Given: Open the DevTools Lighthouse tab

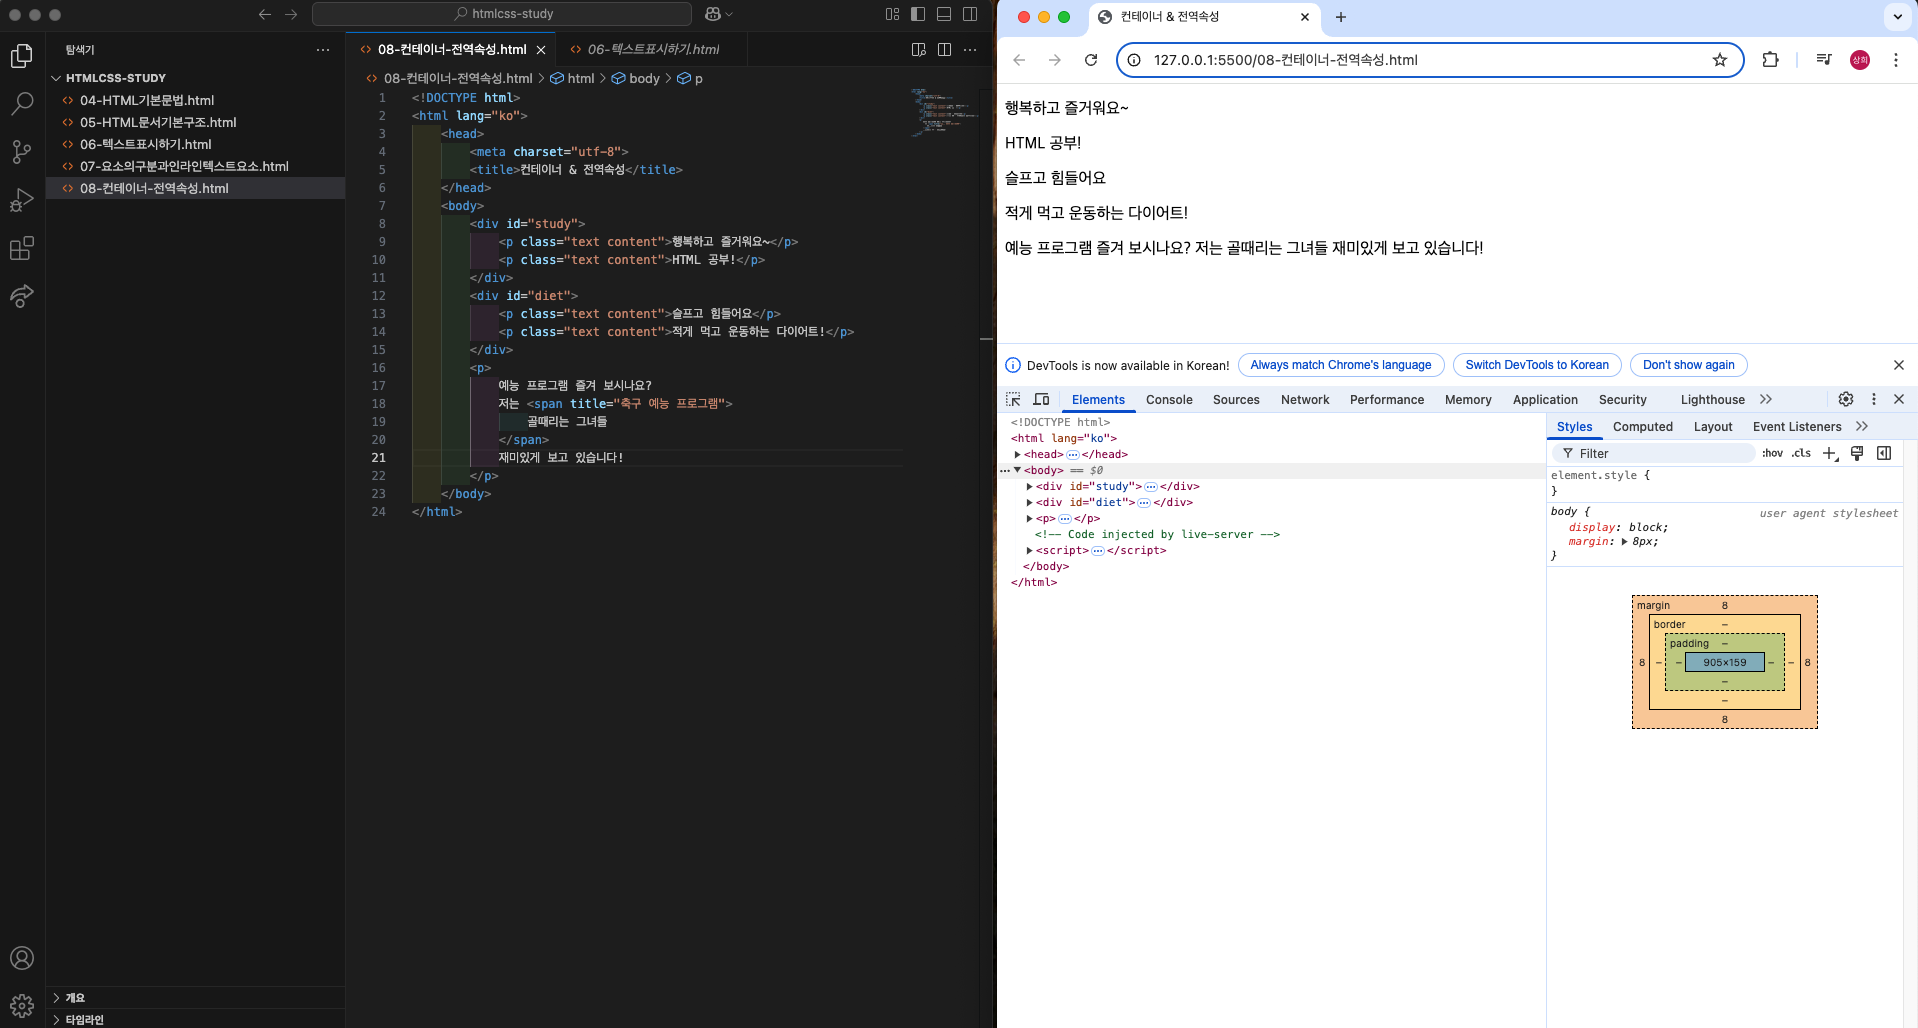Looking at the screenshot, I should (1713, 399).
